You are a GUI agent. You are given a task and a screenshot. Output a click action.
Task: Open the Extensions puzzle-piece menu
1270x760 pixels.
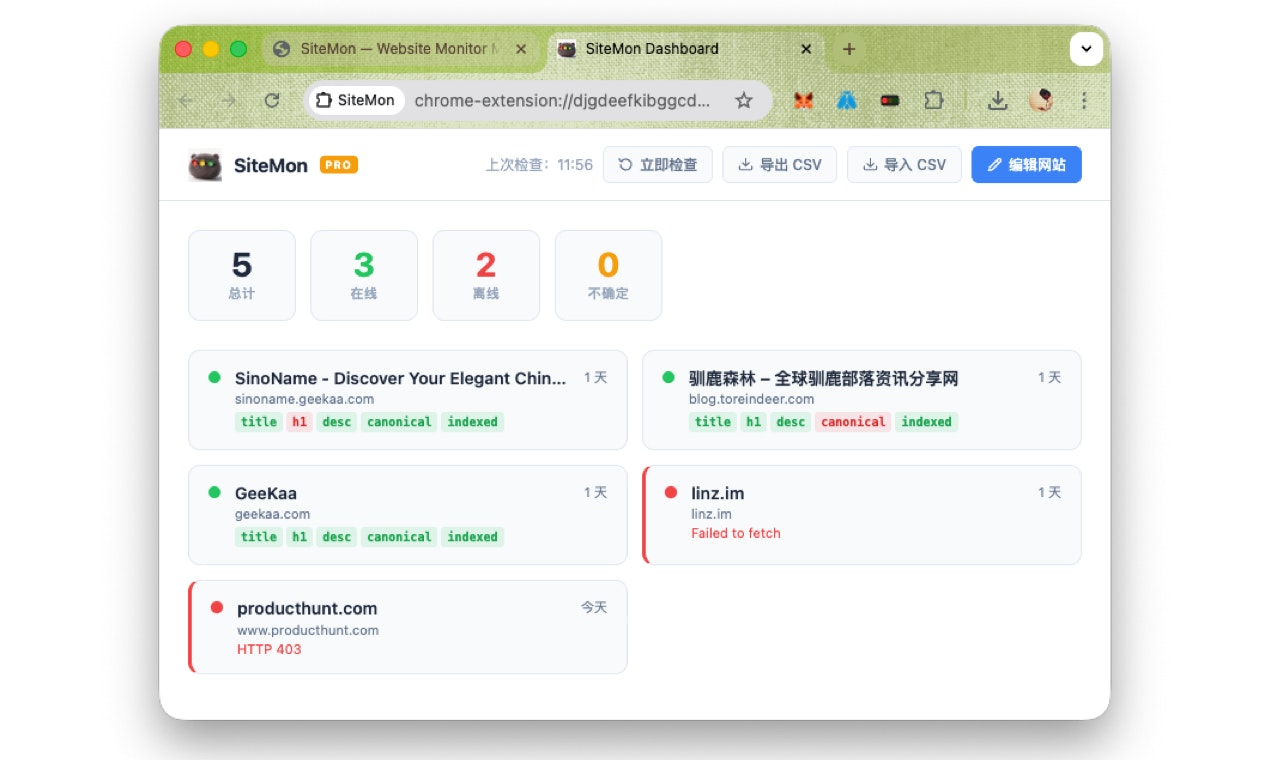(933, 101)
